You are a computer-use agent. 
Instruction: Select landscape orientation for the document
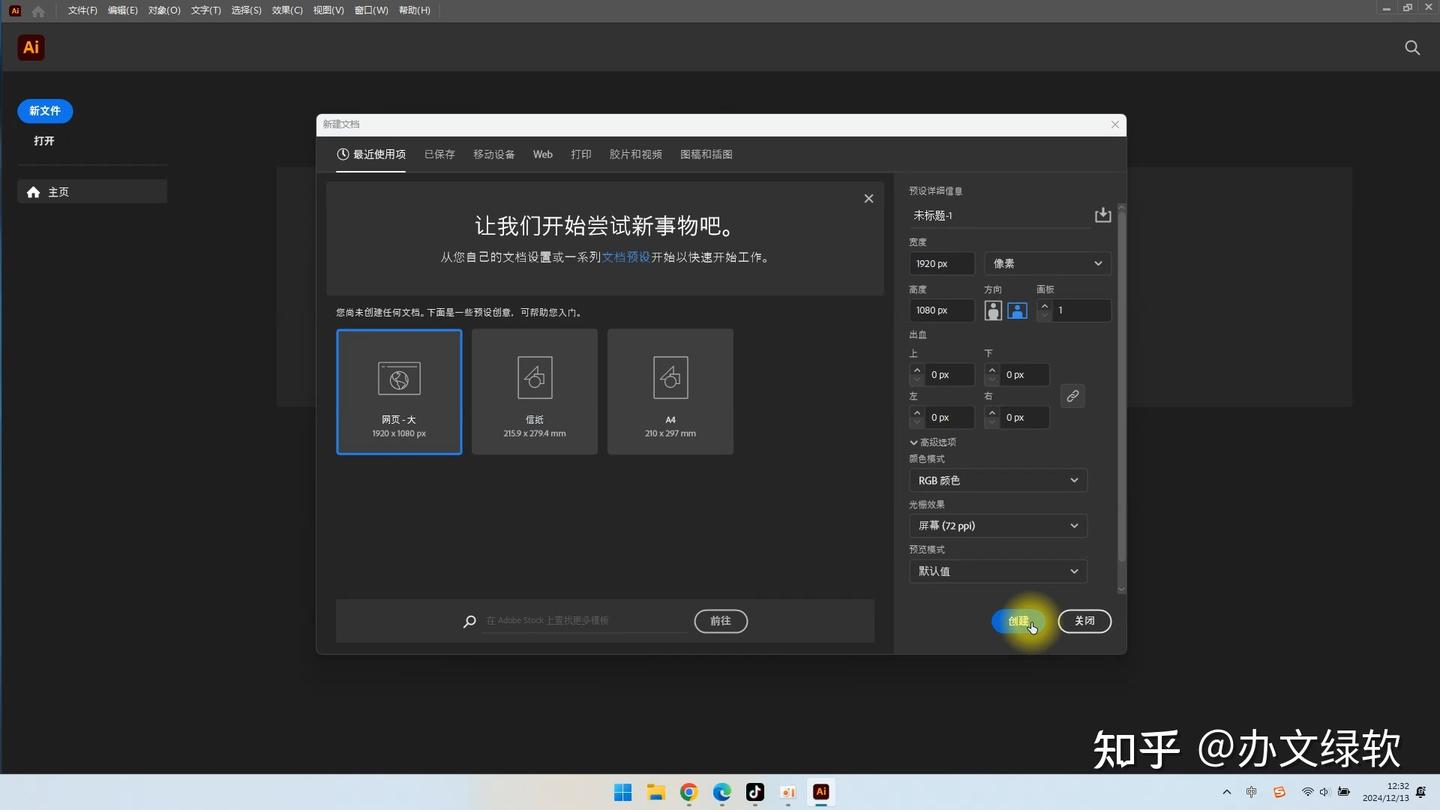1017,310
